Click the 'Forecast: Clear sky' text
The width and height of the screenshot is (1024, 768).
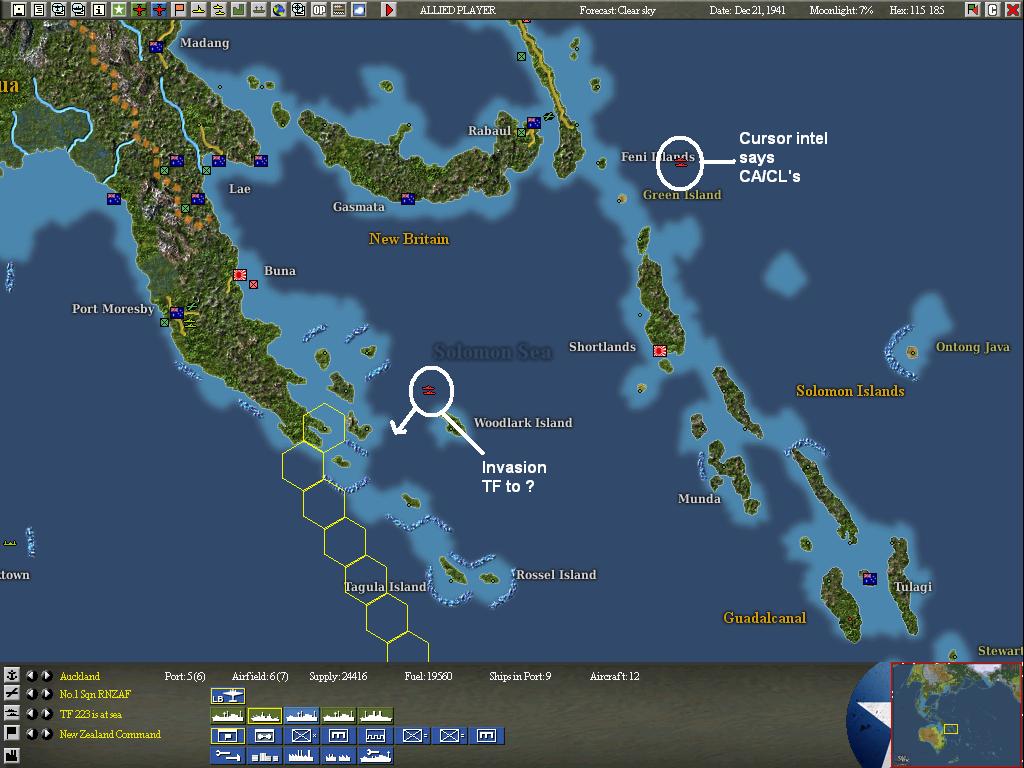[x=617, y=10]
